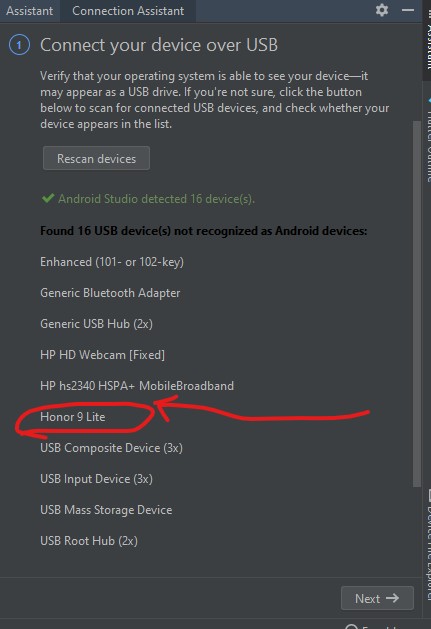This screenshot has height=629, width=431.
Task: Select the Enhanced (101- or 102-key) entry
Action: tap(112, 262)
